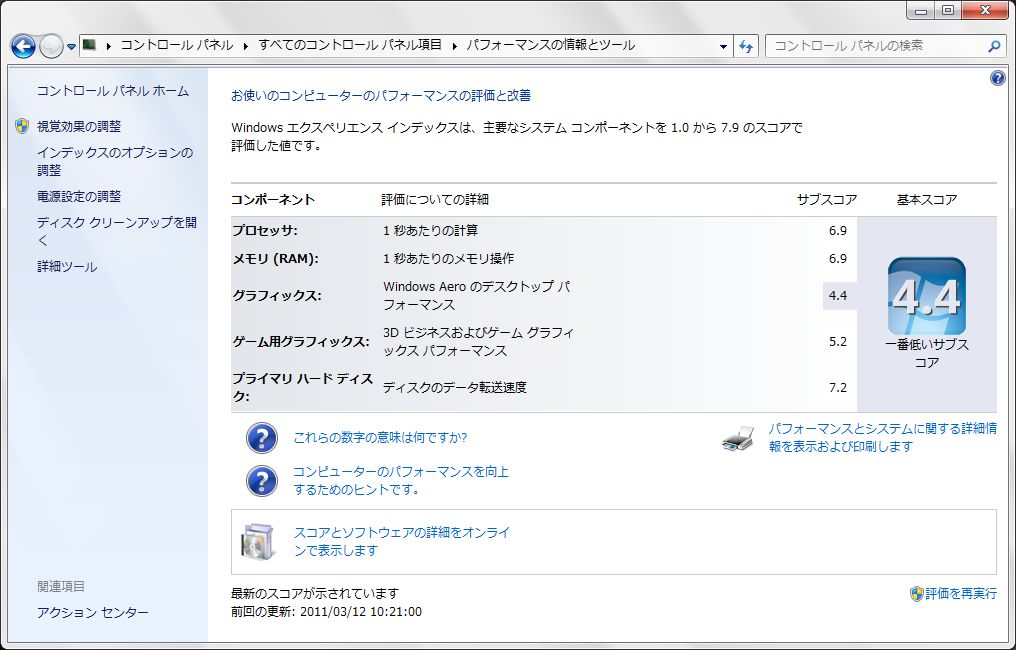Minimize the window
Screen dimensions: 1016x650
[921, 10]
